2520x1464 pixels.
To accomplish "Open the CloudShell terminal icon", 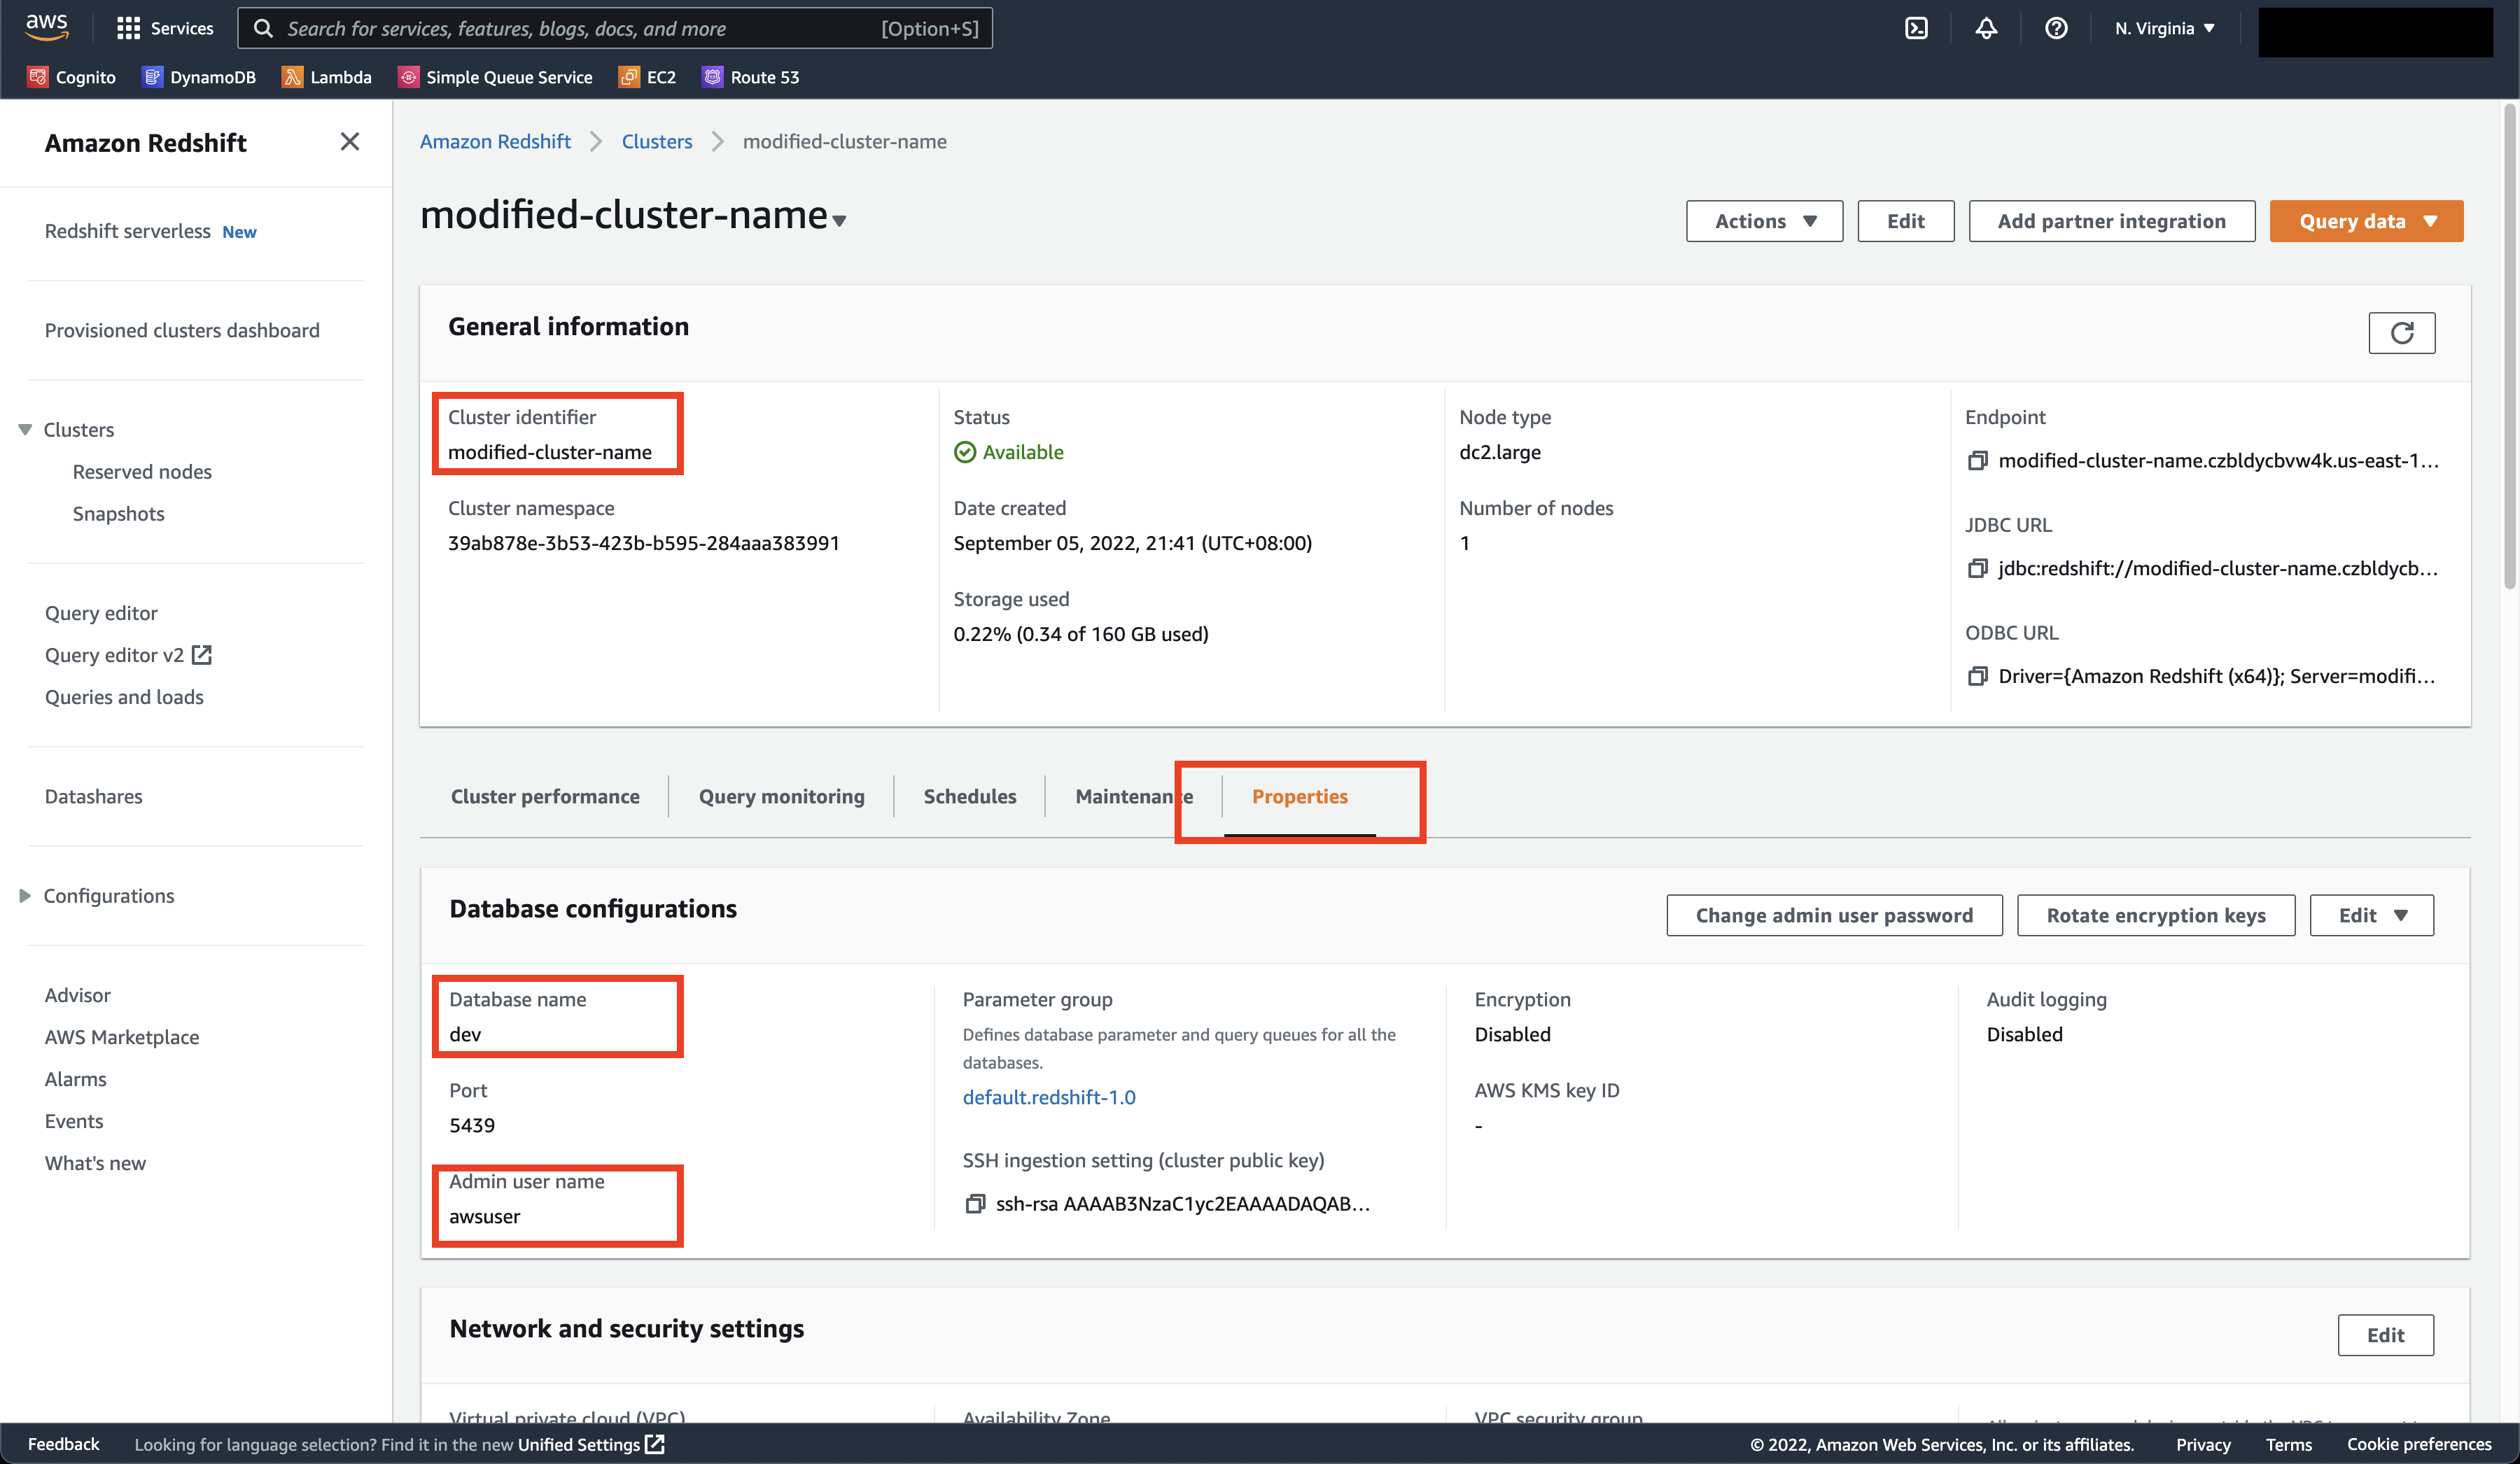I will pos(1916,28).
